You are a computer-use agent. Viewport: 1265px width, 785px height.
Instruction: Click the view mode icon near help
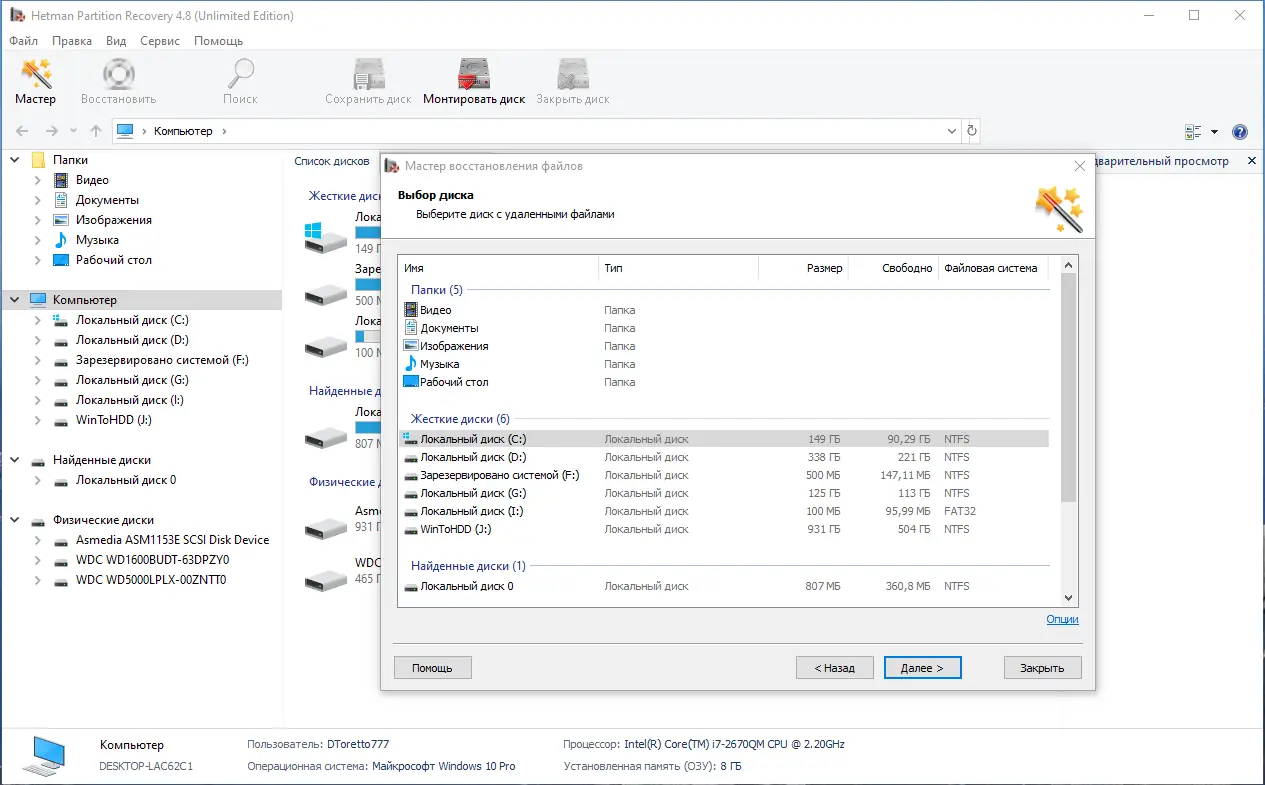(x=1193, y=132)
